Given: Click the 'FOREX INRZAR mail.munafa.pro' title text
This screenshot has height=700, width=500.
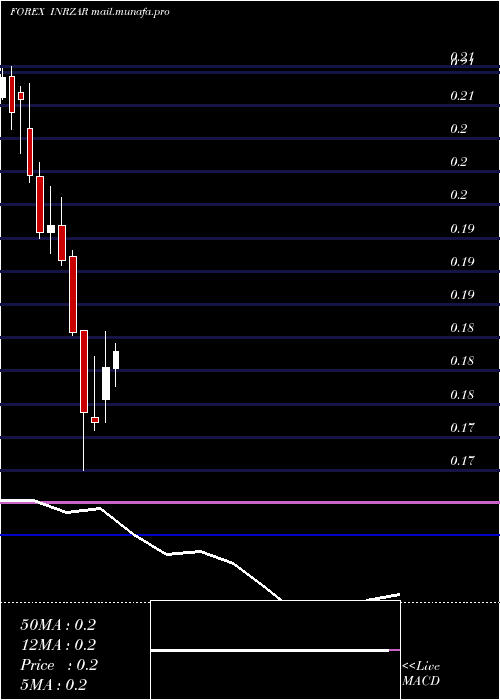Looking at the screenshot, I should [90, 12].
